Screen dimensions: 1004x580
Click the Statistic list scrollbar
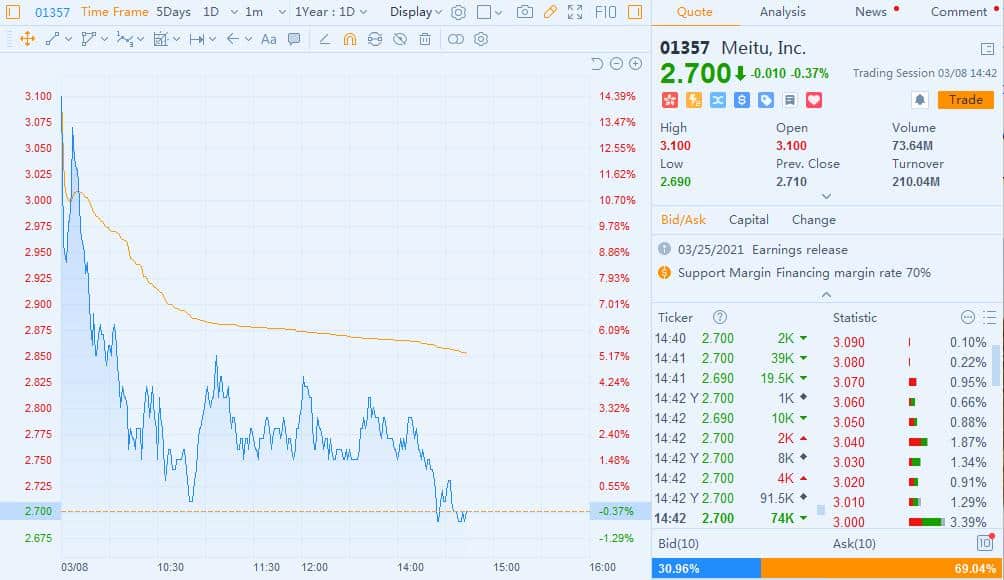tap(995, 365)
